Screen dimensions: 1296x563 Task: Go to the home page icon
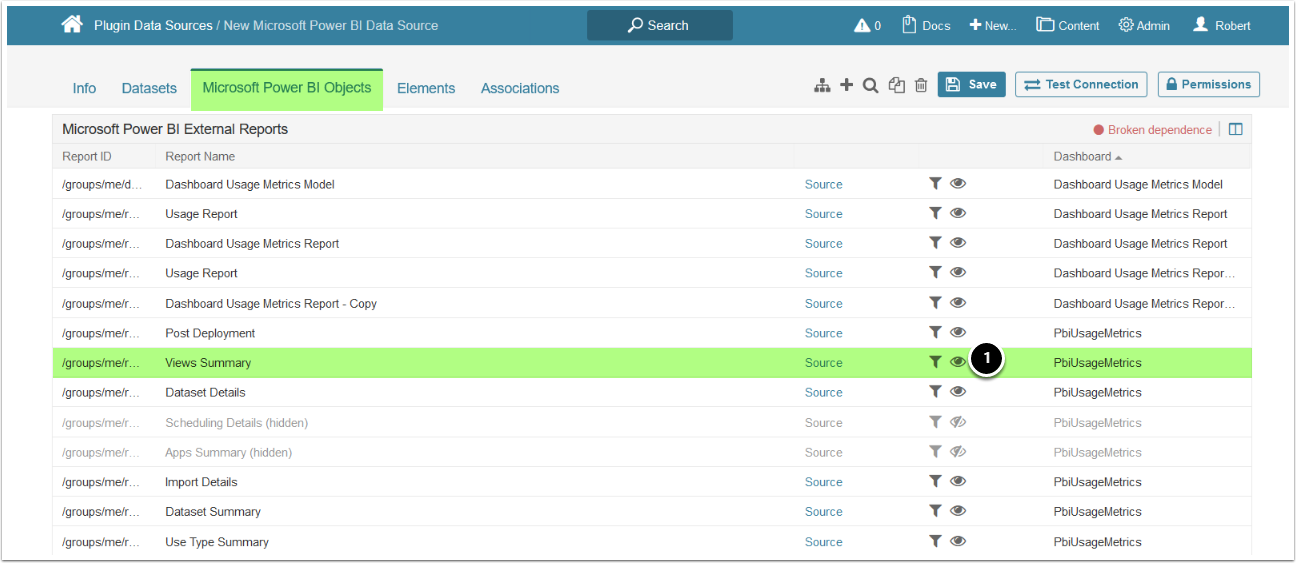pyautogui.click(x=72, y=25)
